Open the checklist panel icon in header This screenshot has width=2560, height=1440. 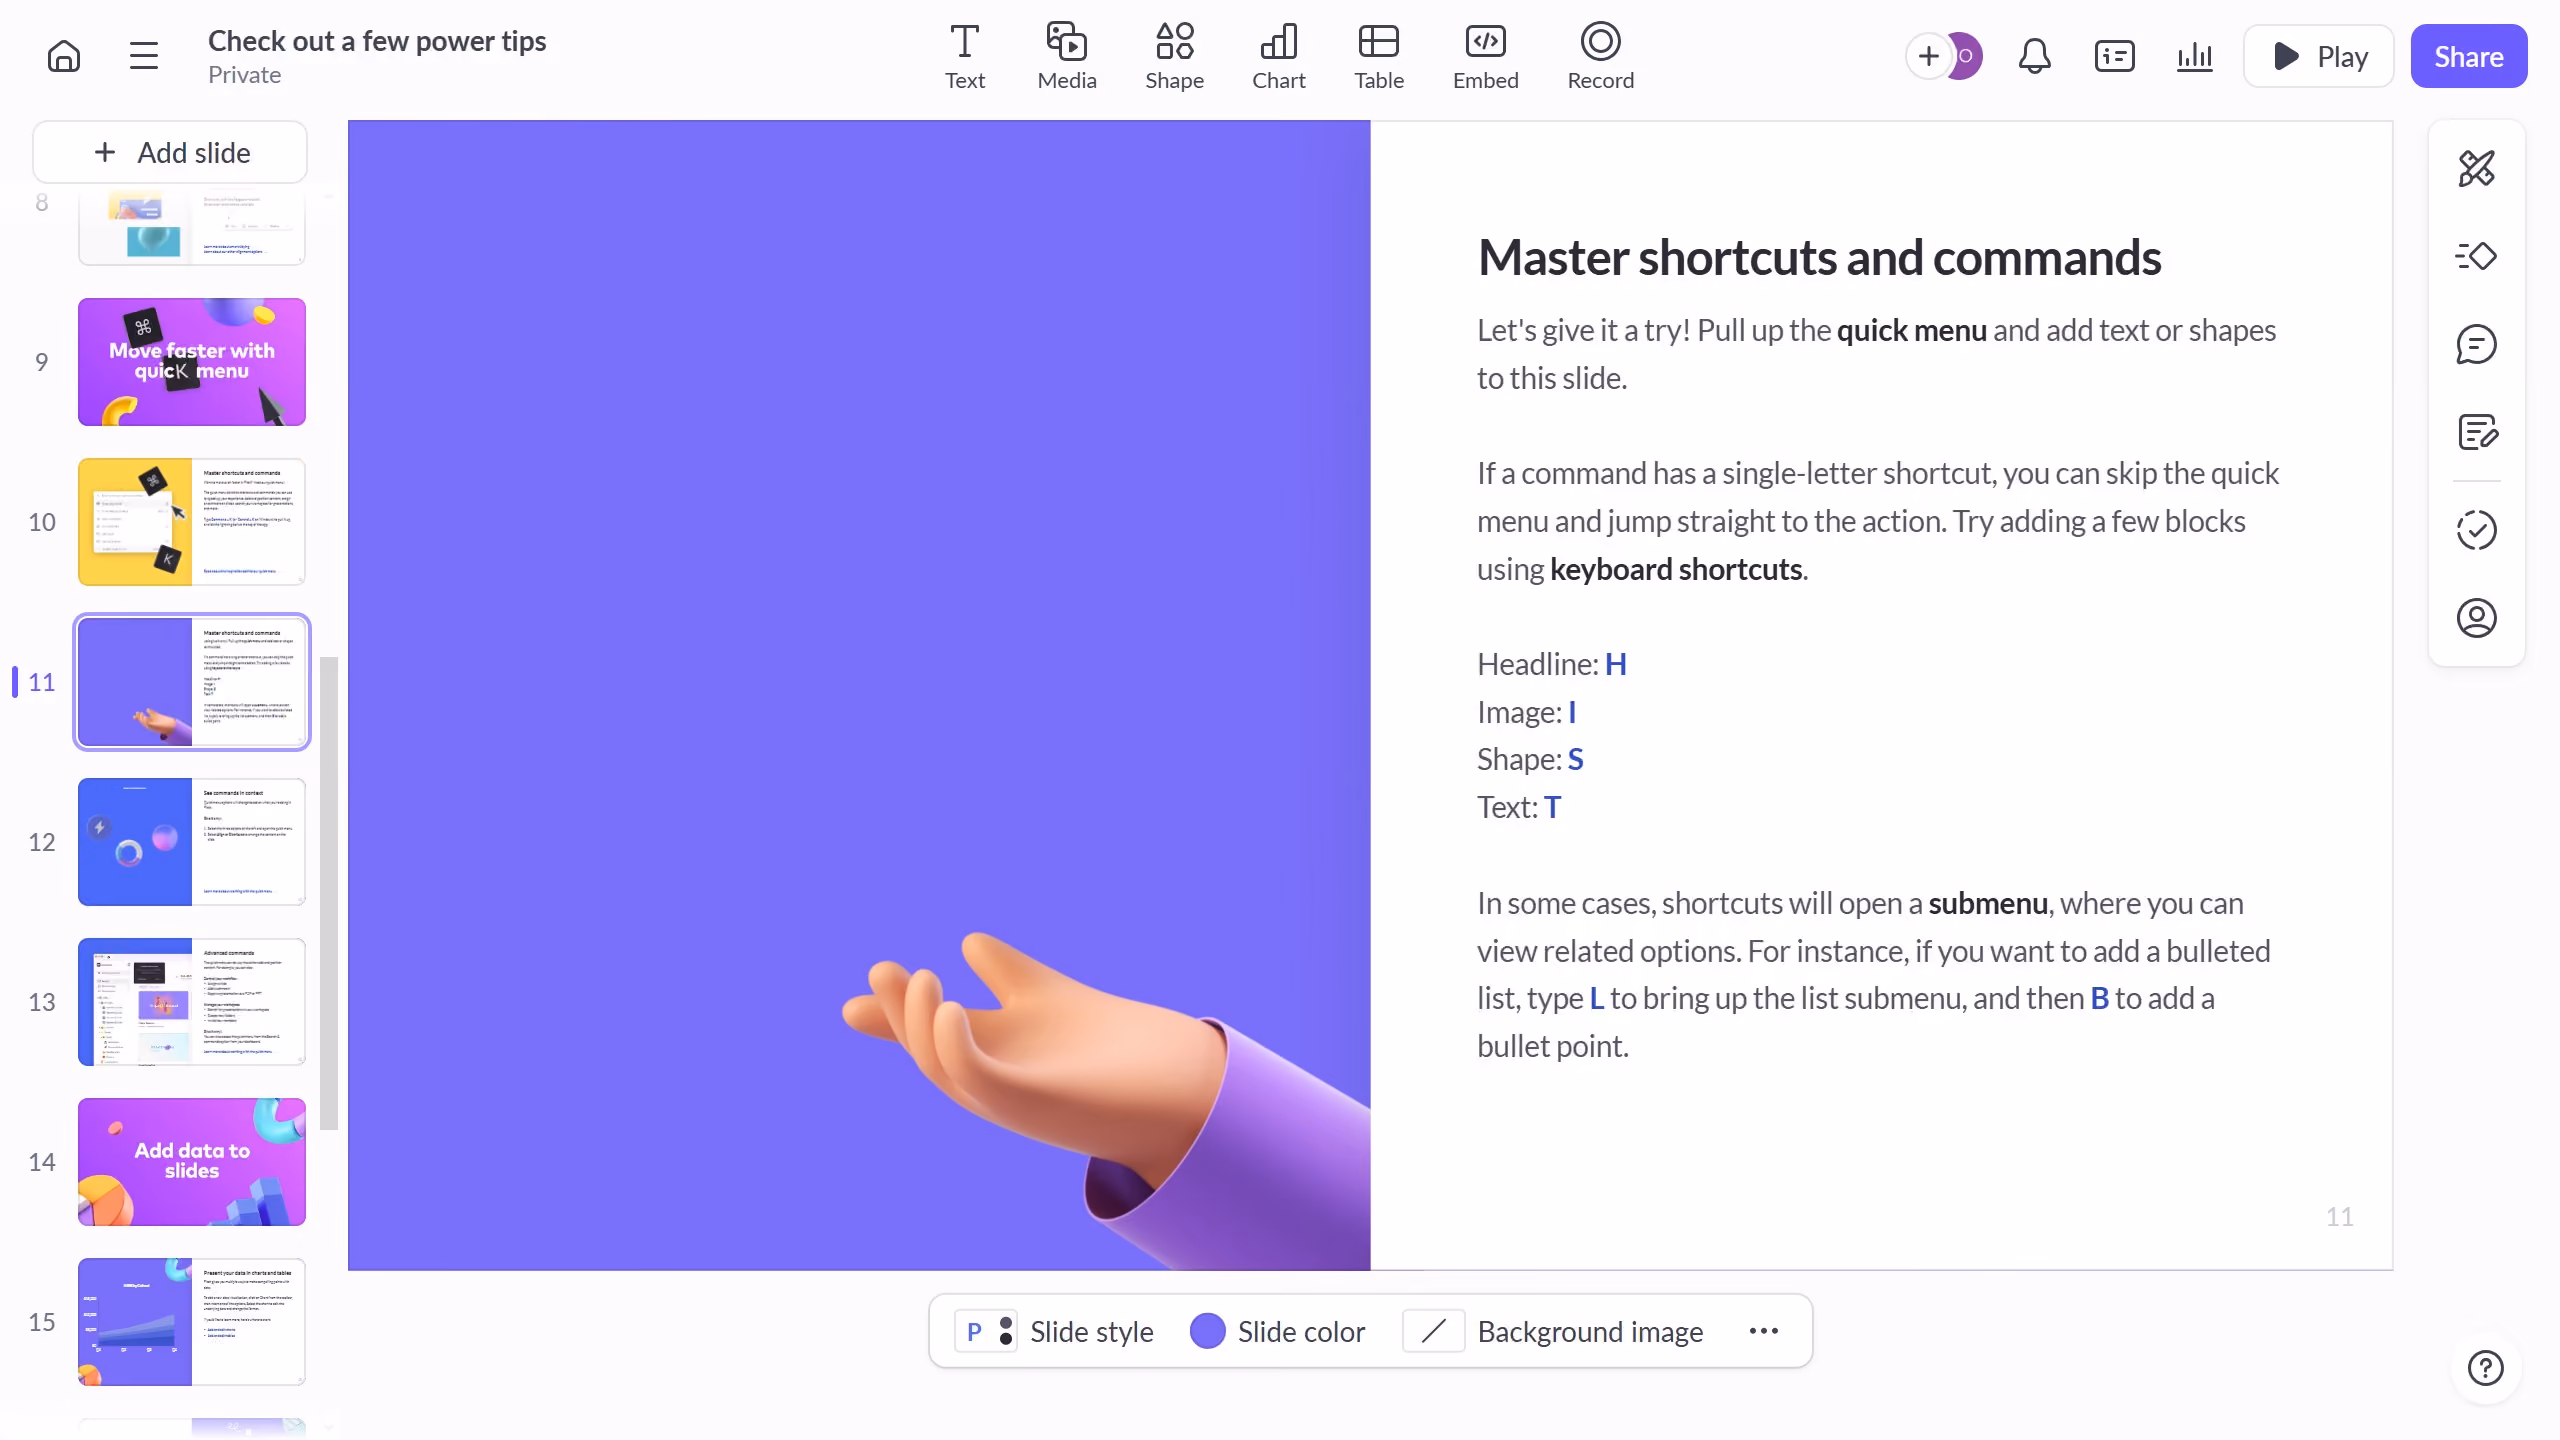pos(2114,56)
